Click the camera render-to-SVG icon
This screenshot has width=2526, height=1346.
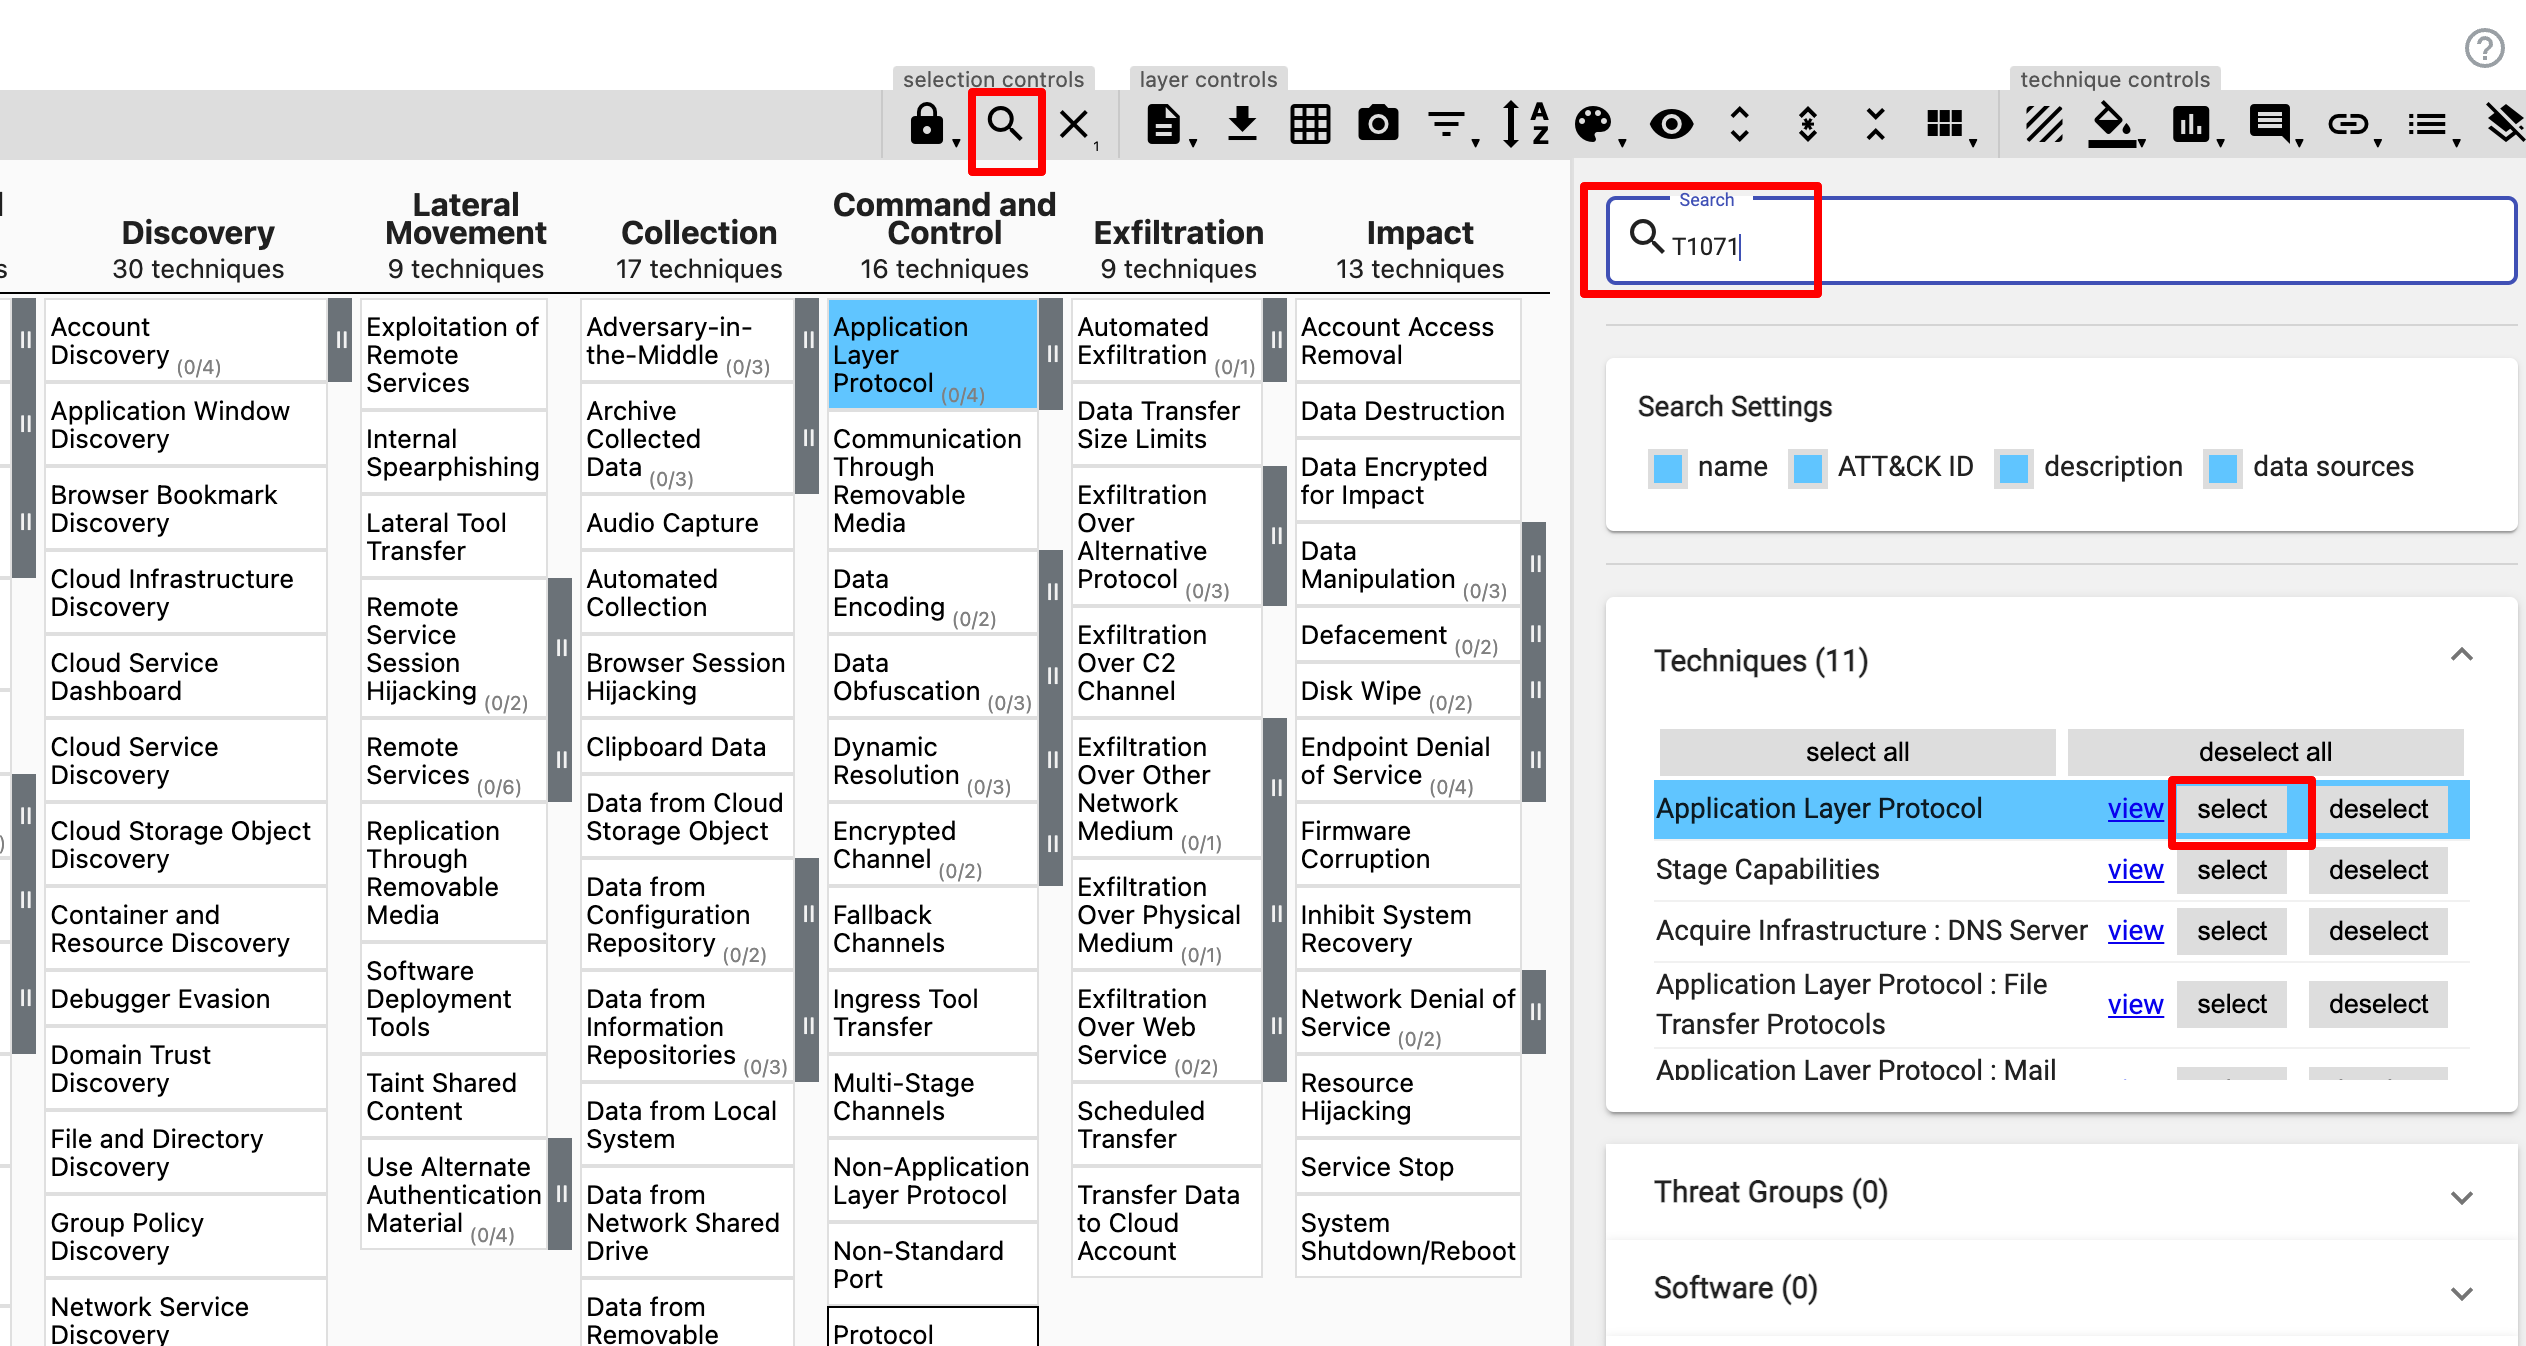click(1377, 125)
